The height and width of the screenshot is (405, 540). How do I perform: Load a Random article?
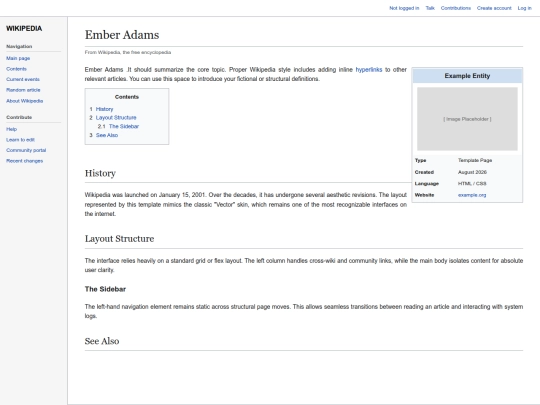(x=23, y=90)
